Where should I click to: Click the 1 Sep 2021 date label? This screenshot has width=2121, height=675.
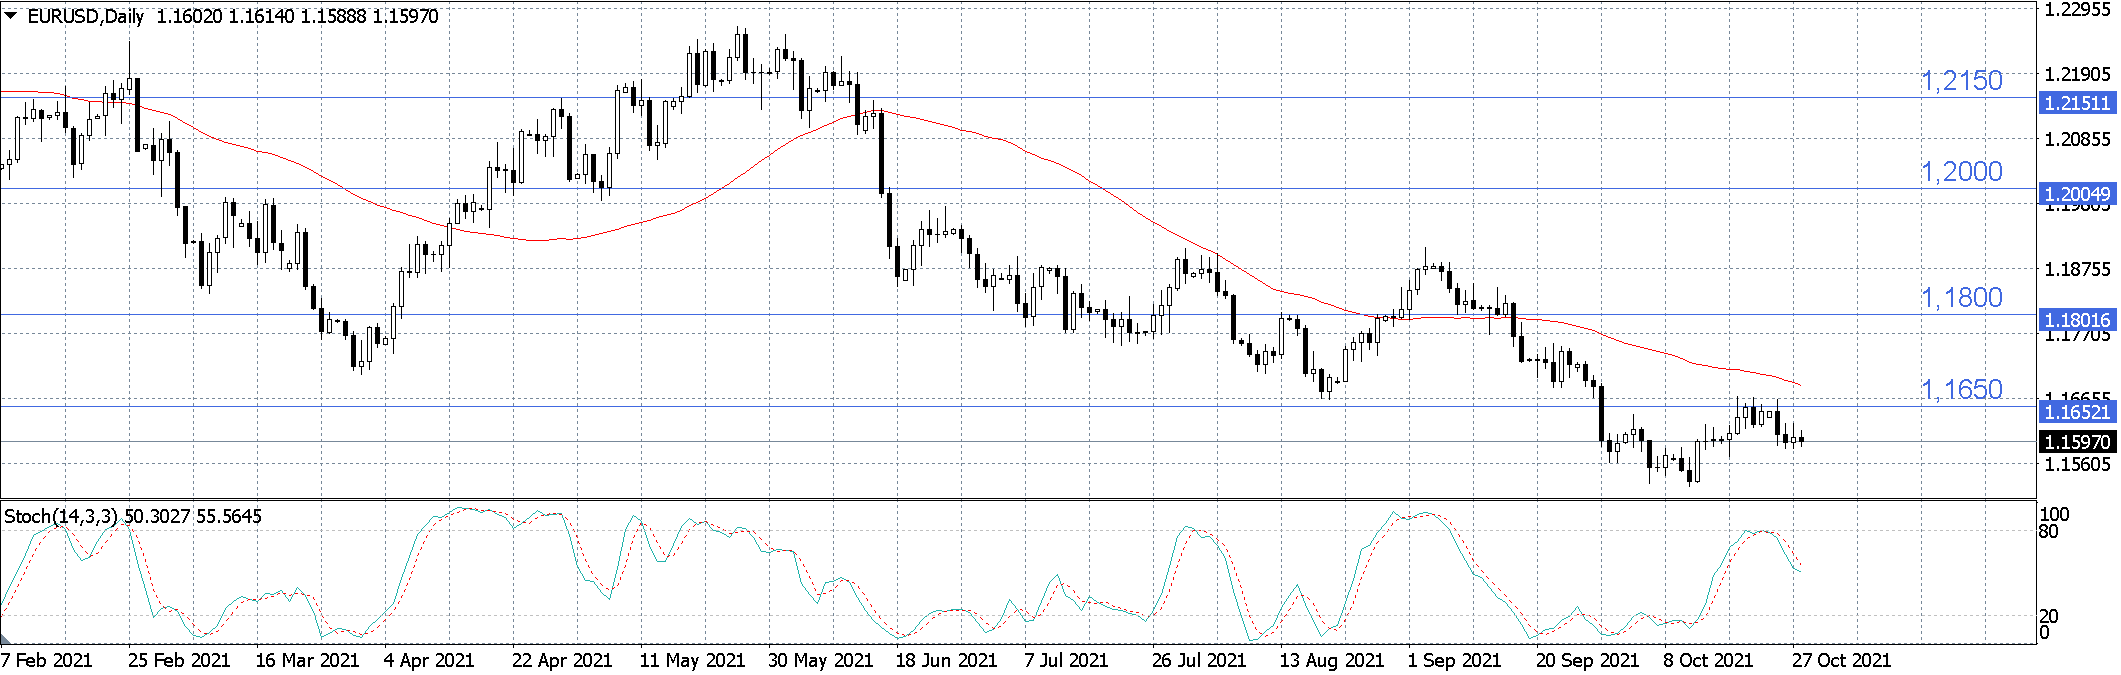[x=1454, y=660]
